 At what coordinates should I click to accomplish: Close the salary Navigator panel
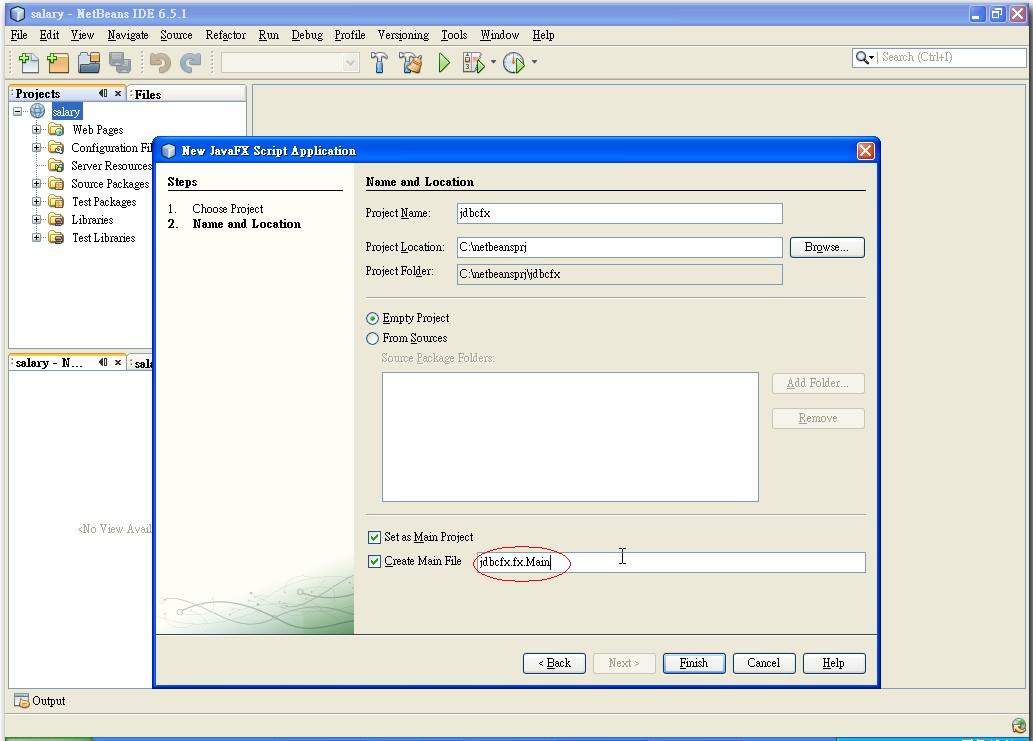coord(118,362)
